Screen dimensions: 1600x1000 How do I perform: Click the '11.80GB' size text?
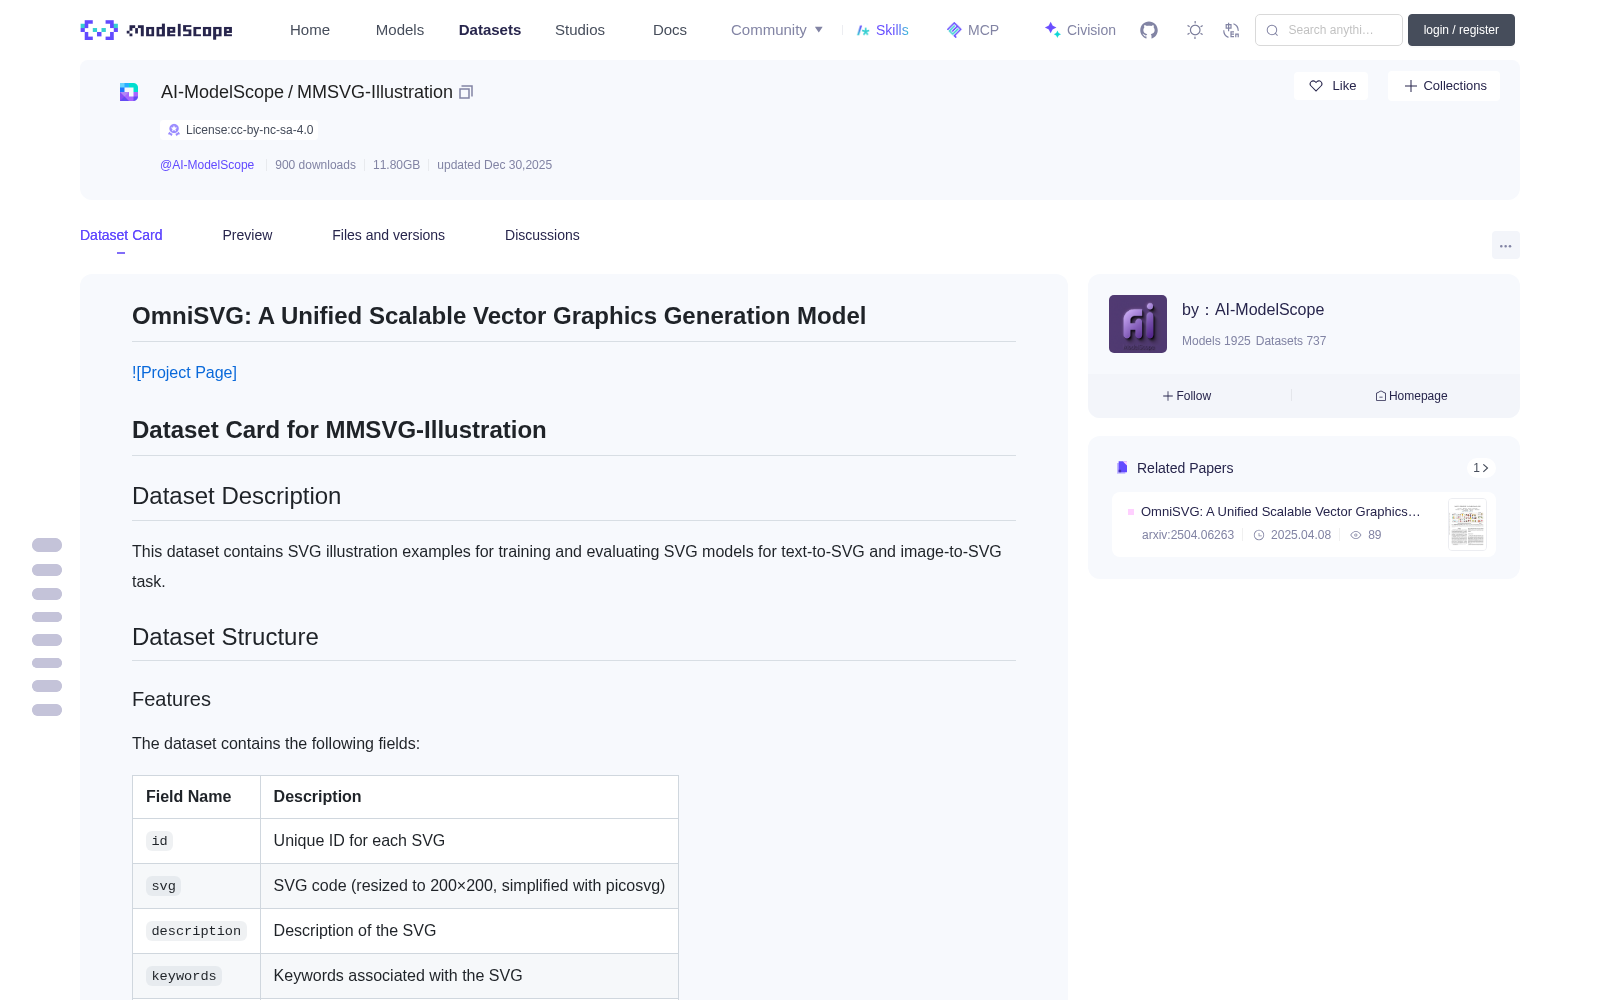396,165
